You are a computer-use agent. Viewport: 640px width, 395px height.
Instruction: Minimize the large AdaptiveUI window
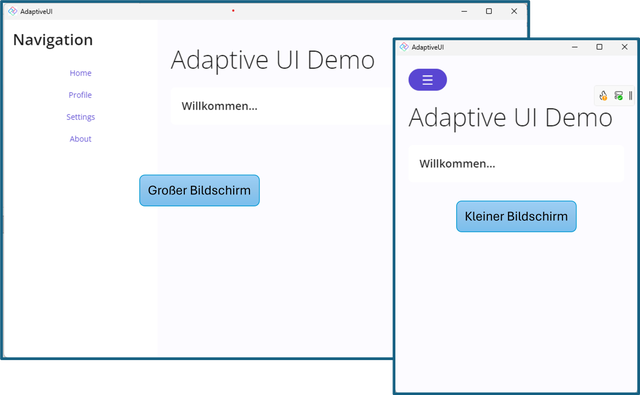click(x=464, y=11)
